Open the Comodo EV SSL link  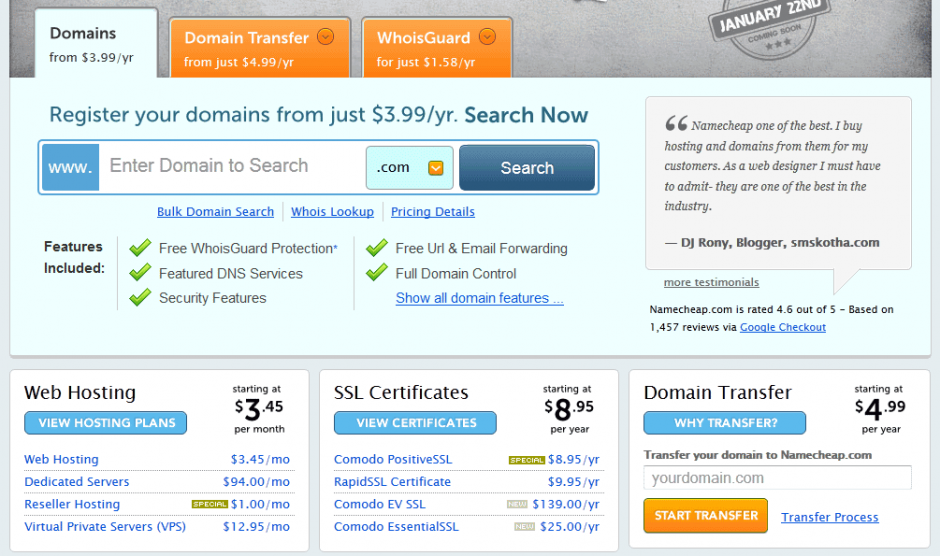[x=379, y=504]
